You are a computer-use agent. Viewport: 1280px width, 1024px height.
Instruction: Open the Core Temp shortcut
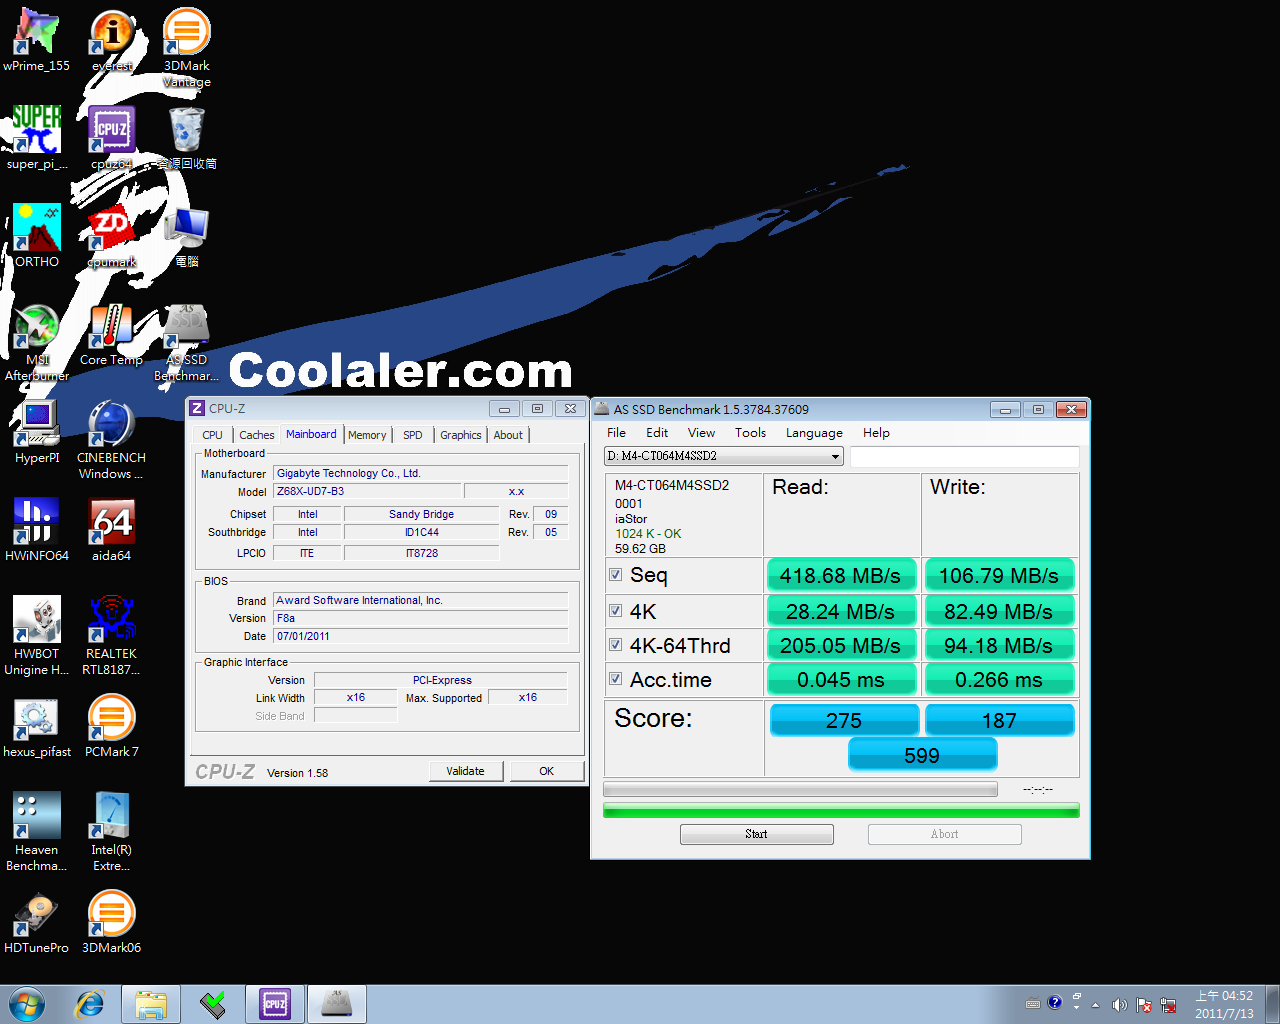112,334
